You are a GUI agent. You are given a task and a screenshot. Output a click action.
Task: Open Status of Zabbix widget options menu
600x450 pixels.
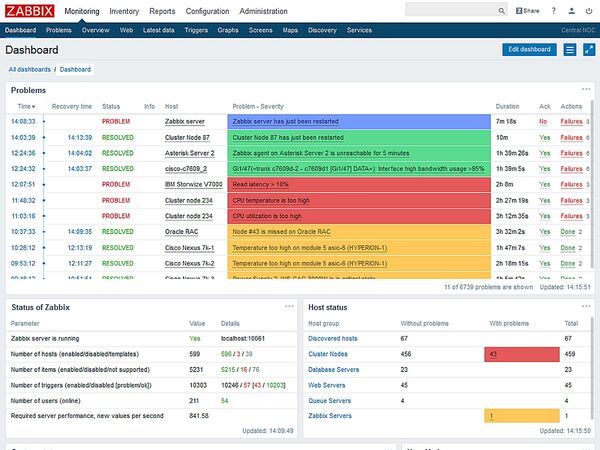pos(290,307)
